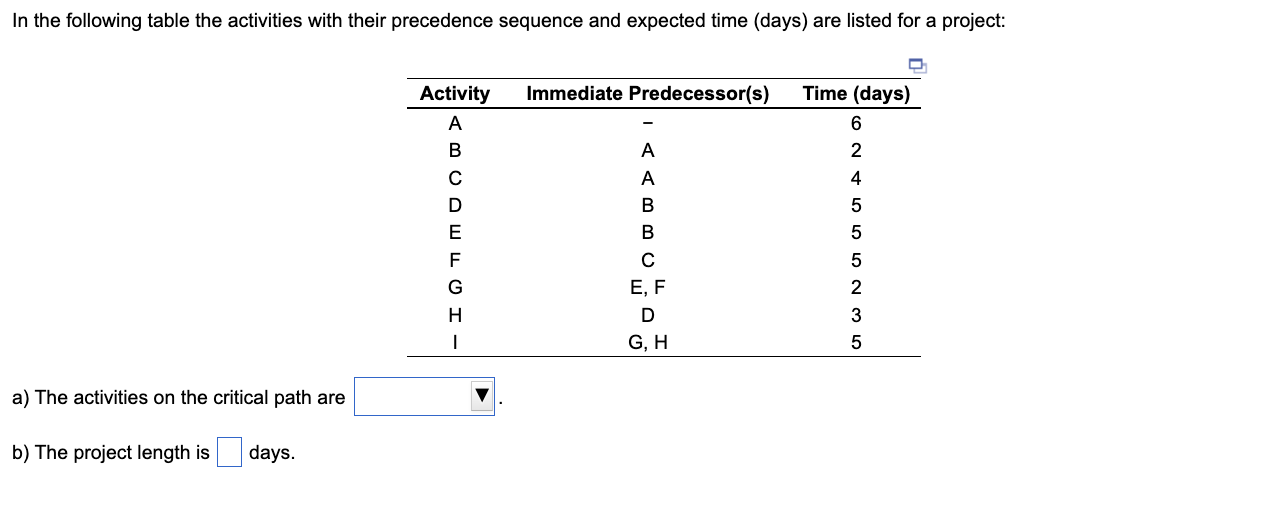Select the time value 3 for activity H
This screenshot has width=1266, height=518.
[x=856, y=316]
